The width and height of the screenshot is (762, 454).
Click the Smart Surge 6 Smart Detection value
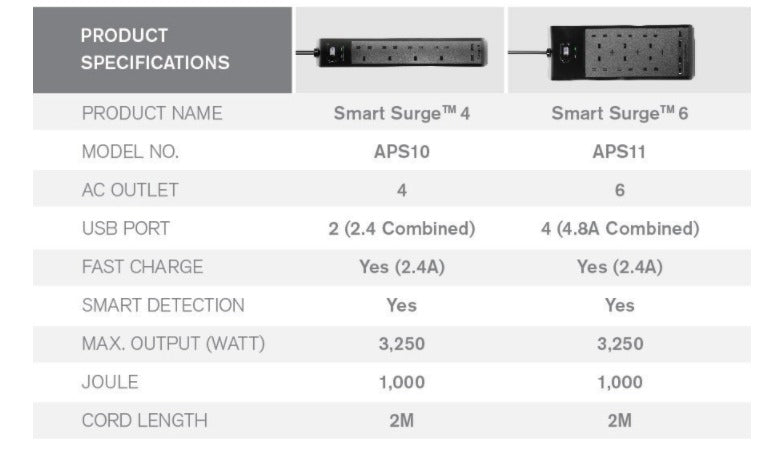[619, 305]
